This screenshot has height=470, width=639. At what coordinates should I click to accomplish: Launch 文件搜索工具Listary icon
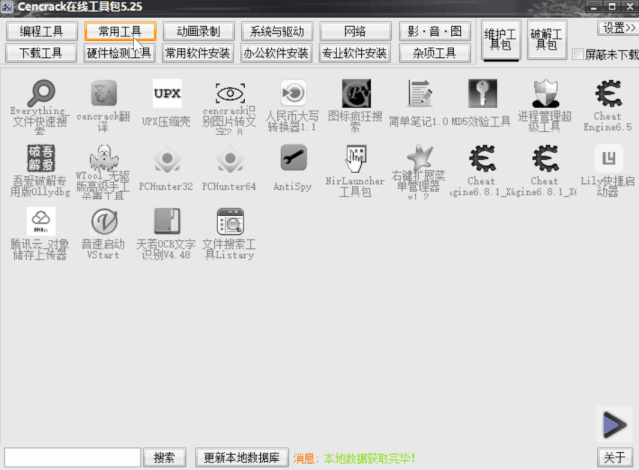tap(230, 221)
